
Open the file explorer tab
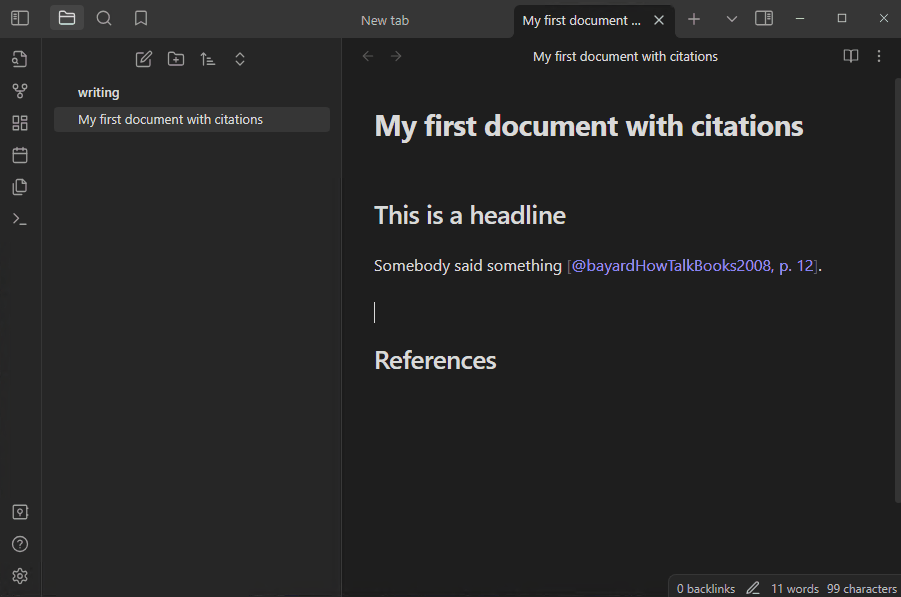[x=67, y=18]
